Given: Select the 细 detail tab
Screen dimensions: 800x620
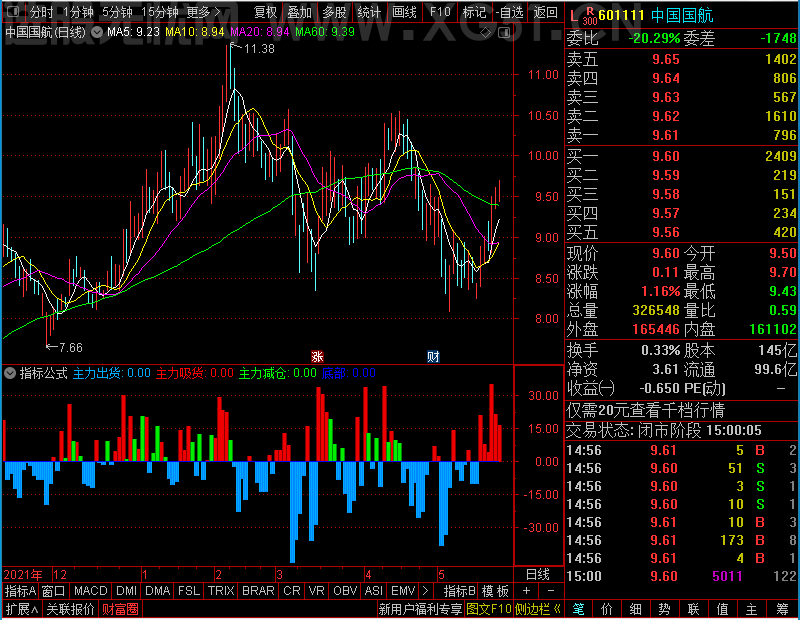Looking at the screenshot, I should (635, 609).
